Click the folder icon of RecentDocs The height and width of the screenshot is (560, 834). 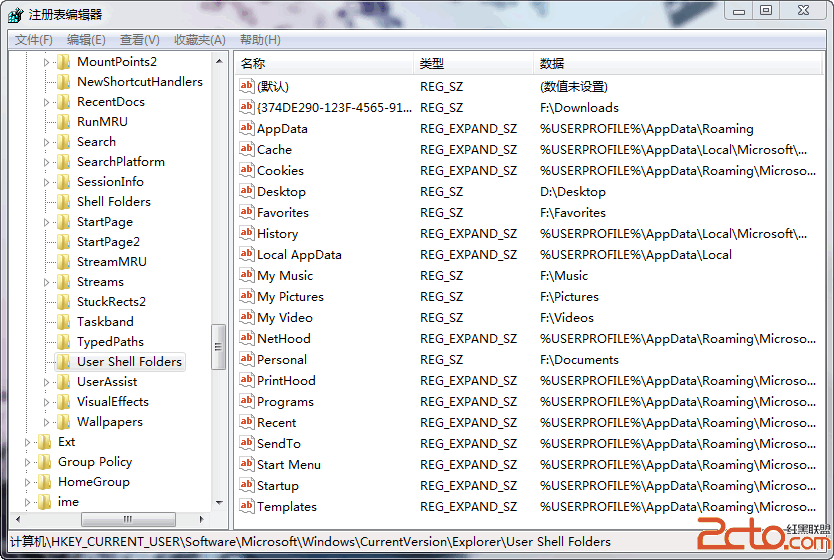click(x=64, y=102)
